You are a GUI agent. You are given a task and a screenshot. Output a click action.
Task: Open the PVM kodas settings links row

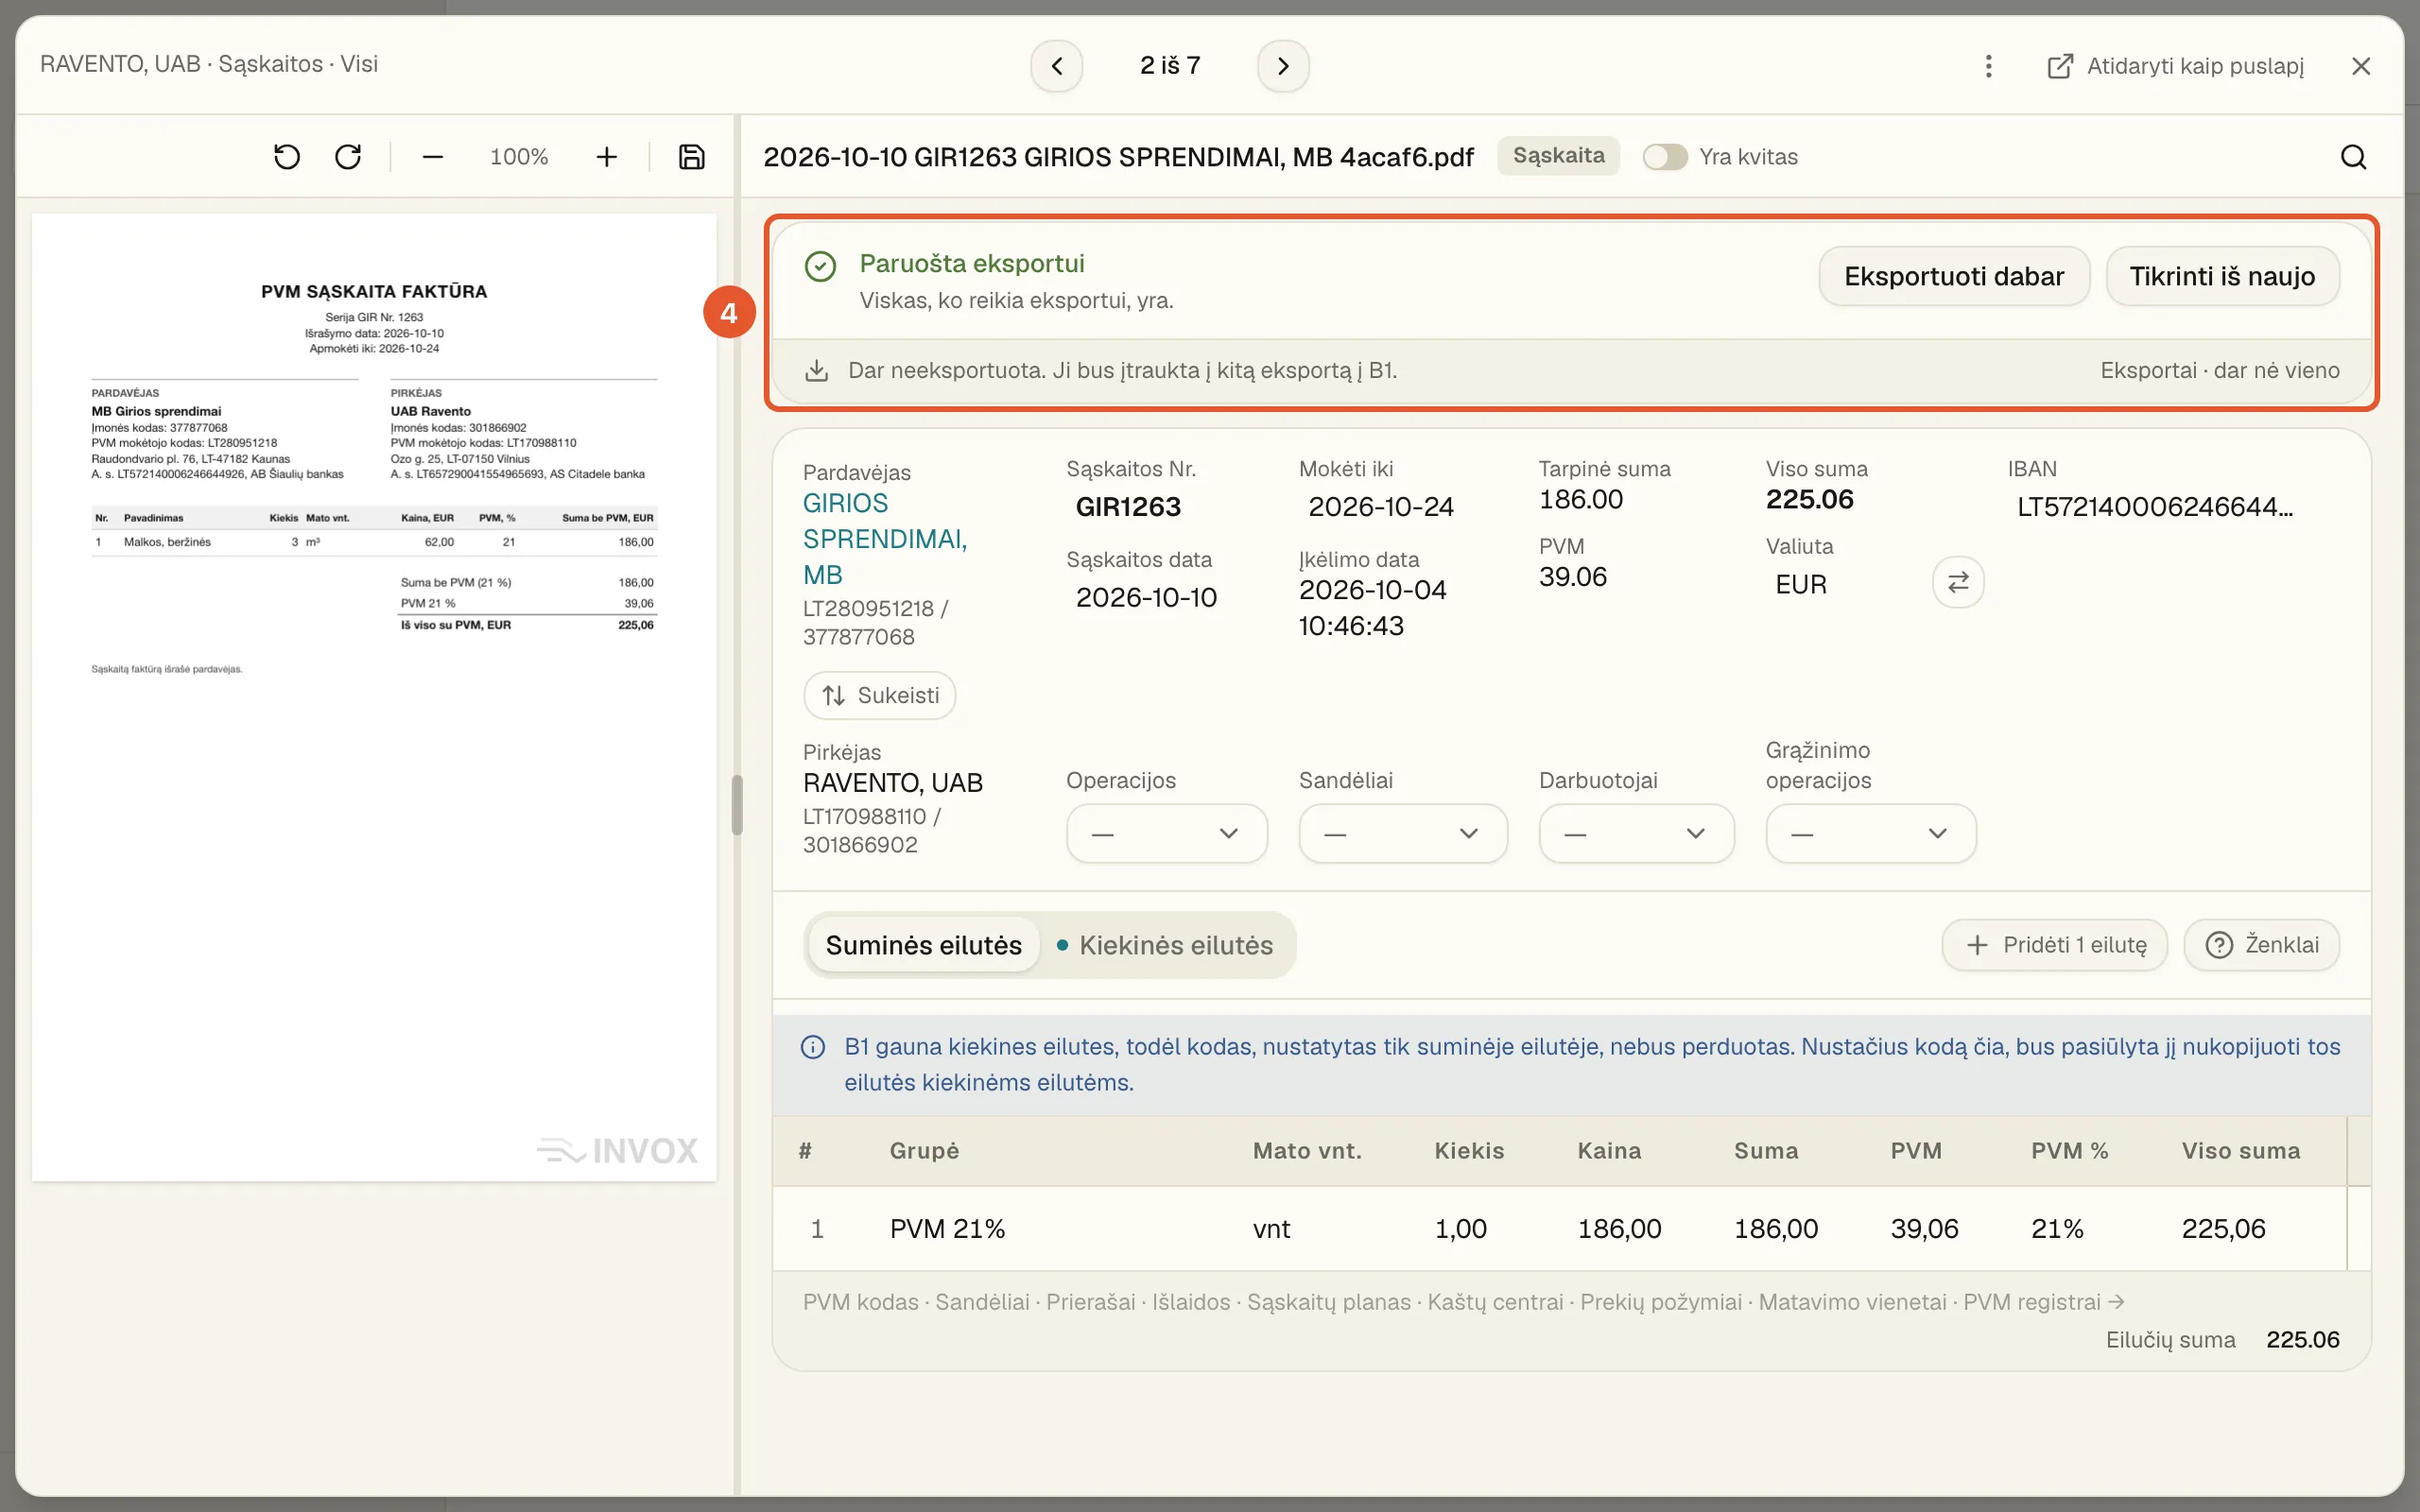point(1463,1302)
